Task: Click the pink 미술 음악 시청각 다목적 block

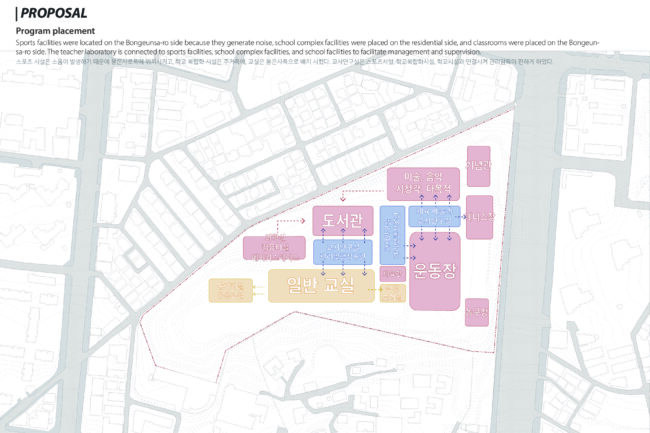Action: 424,183
